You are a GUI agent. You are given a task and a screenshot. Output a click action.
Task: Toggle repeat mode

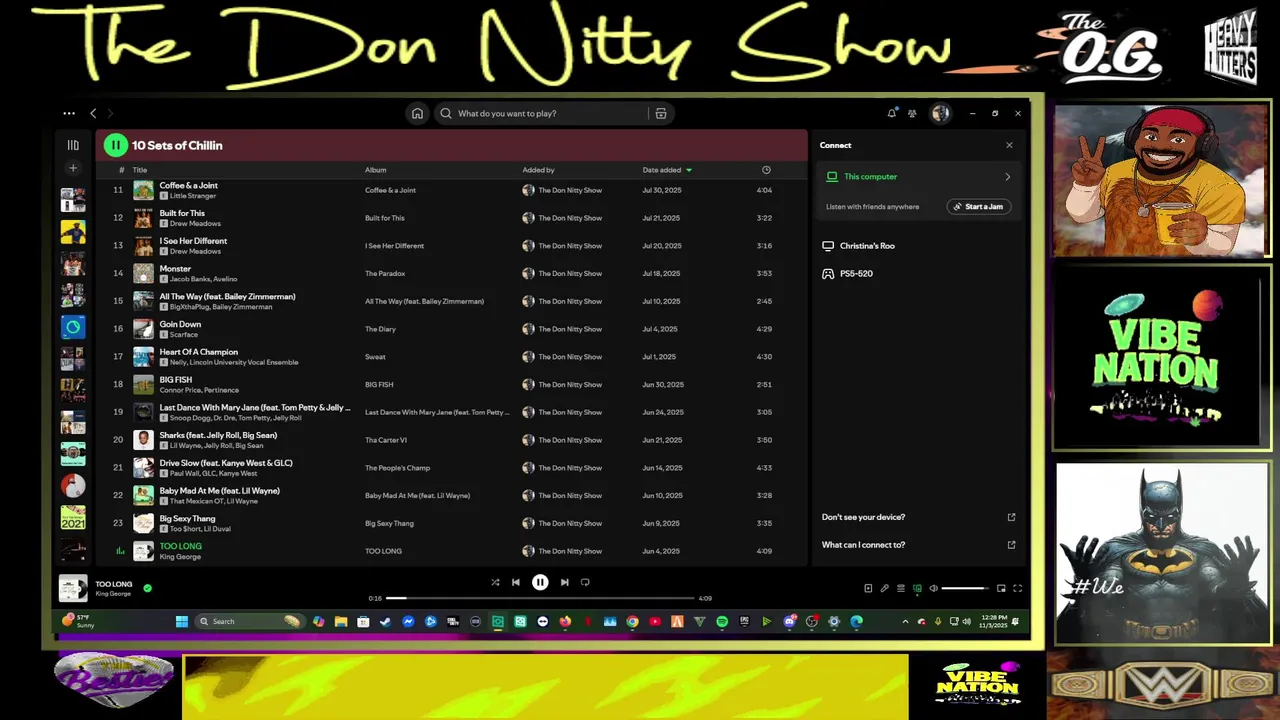585,582
